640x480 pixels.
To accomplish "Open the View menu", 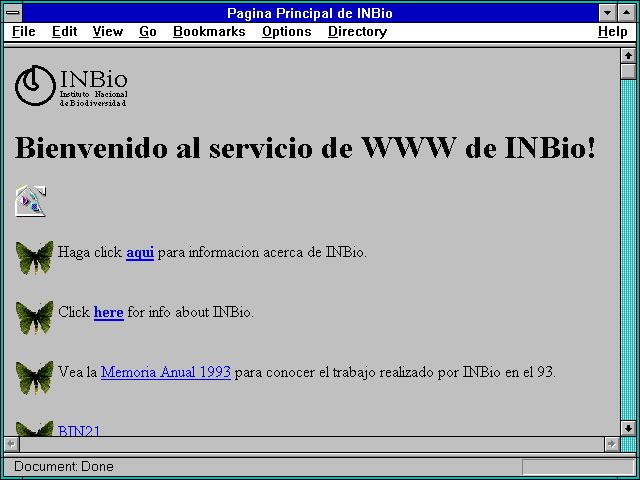I will 108,32.
